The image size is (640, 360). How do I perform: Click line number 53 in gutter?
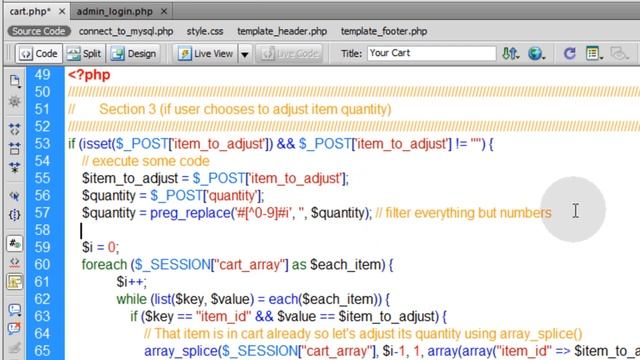pyautogui.click(x=42, y=144)
